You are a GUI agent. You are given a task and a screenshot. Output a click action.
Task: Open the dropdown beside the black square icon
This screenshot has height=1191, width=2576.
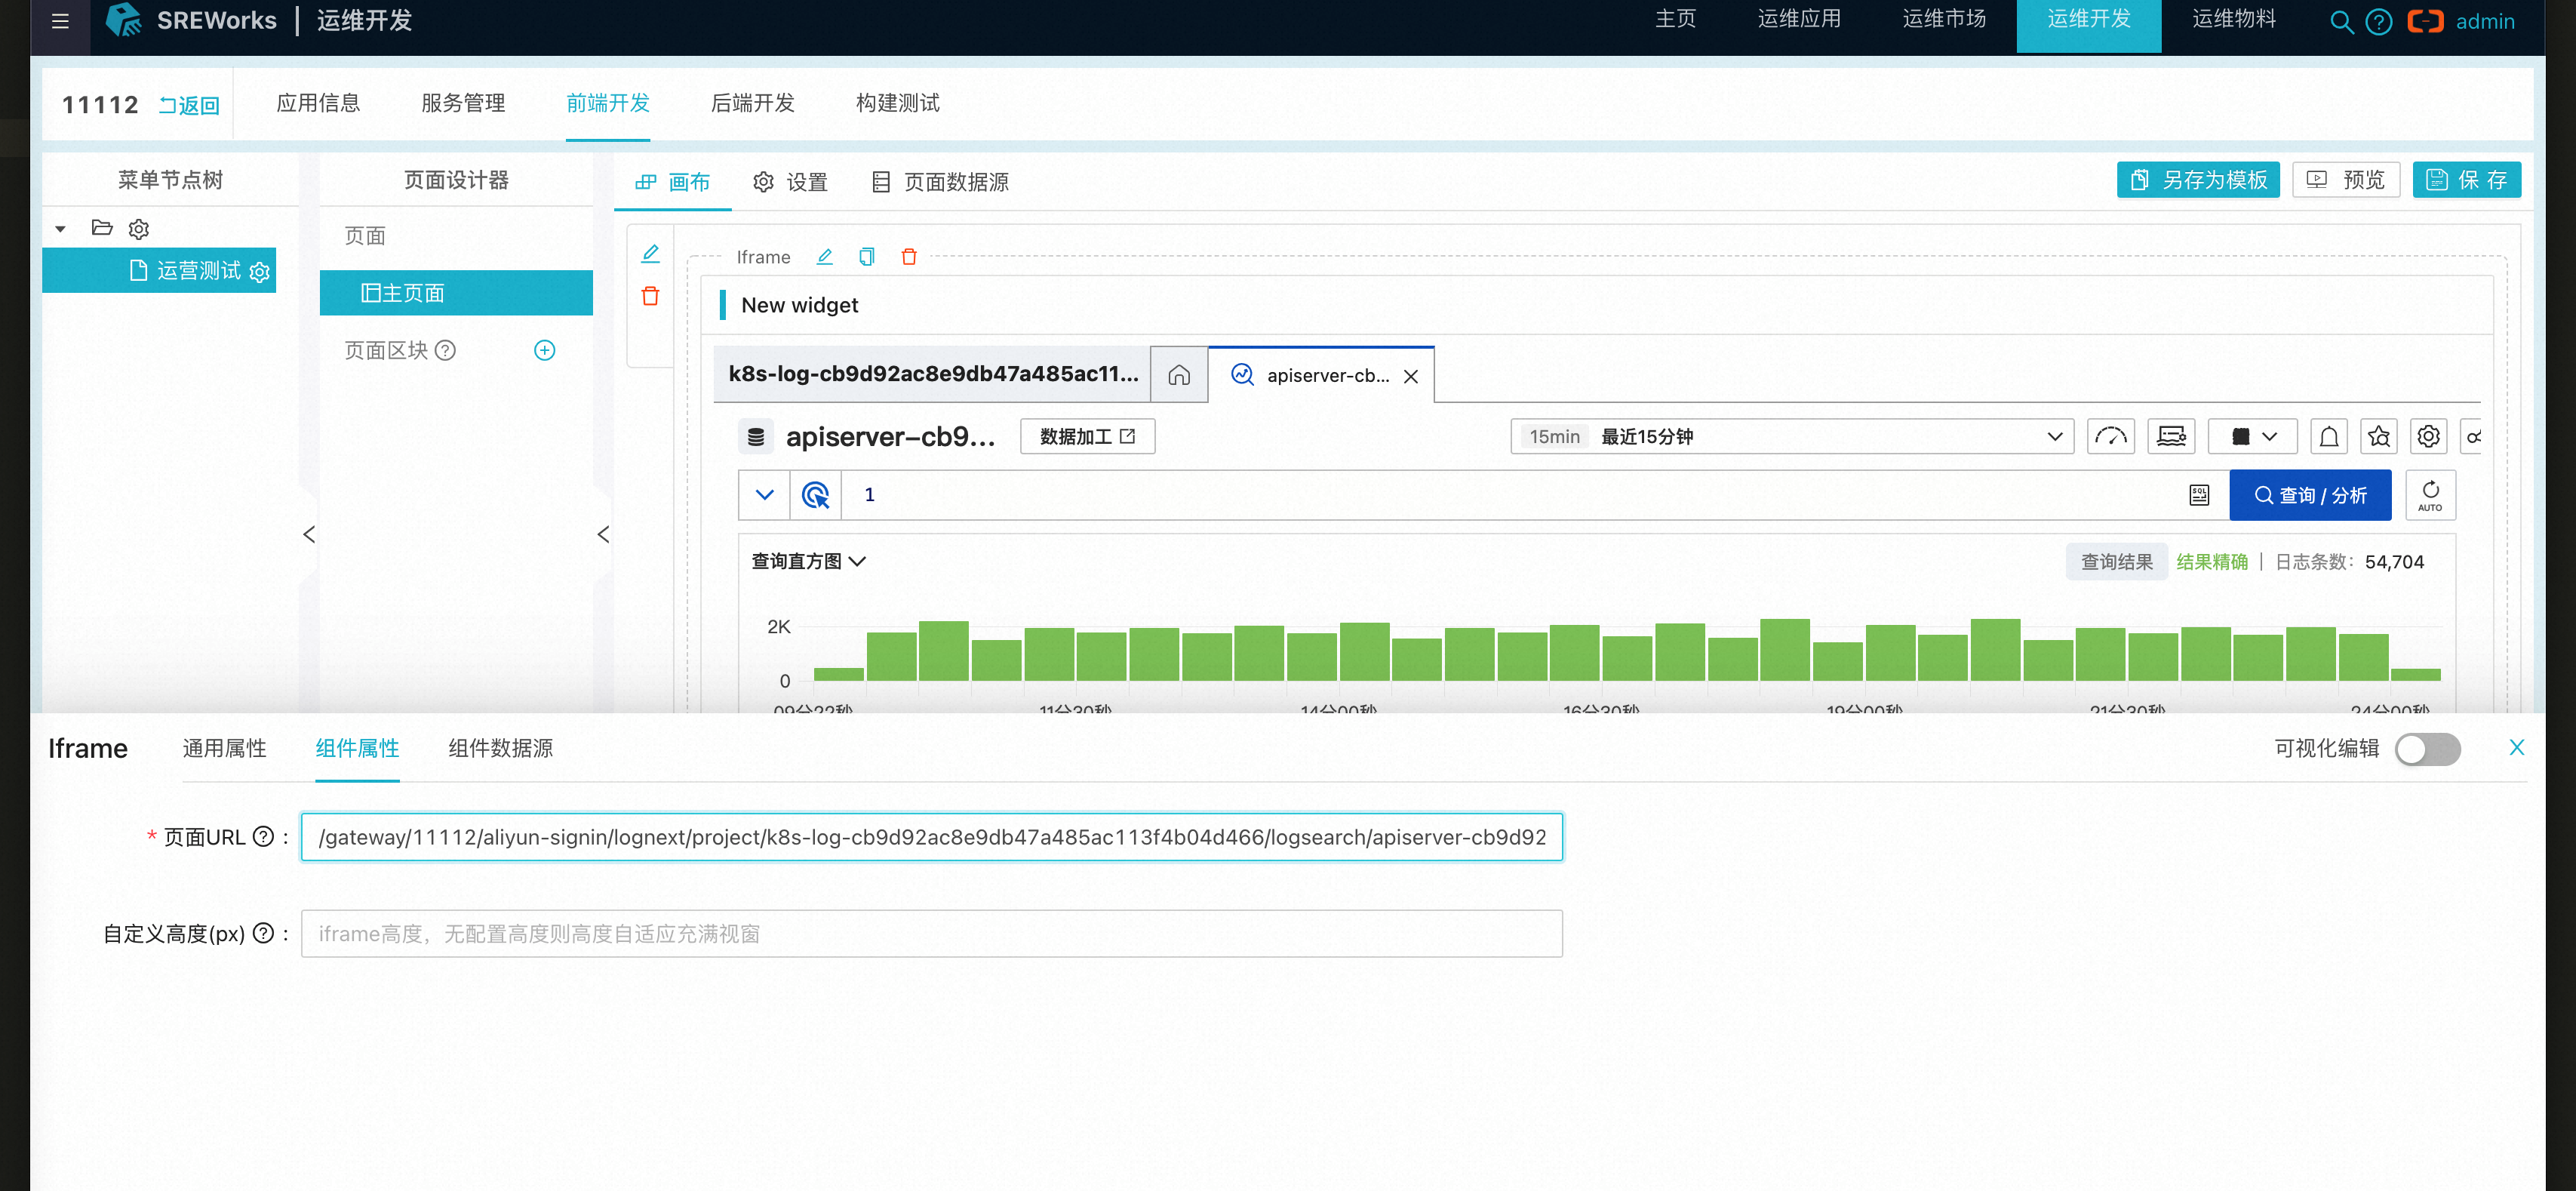point(2269,437)
